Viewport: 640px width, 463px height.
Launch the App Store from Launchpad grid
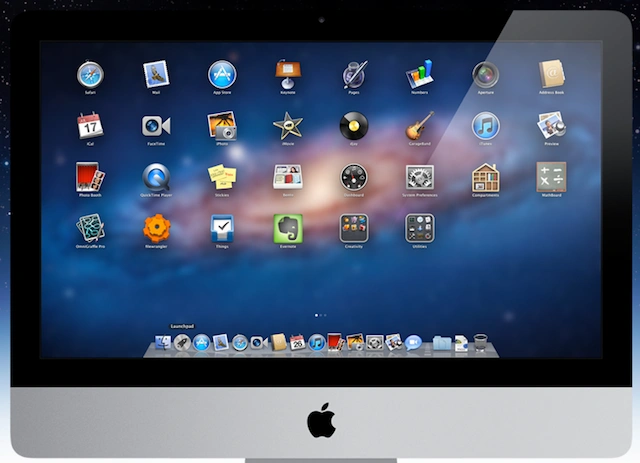(x=222, y=75)
